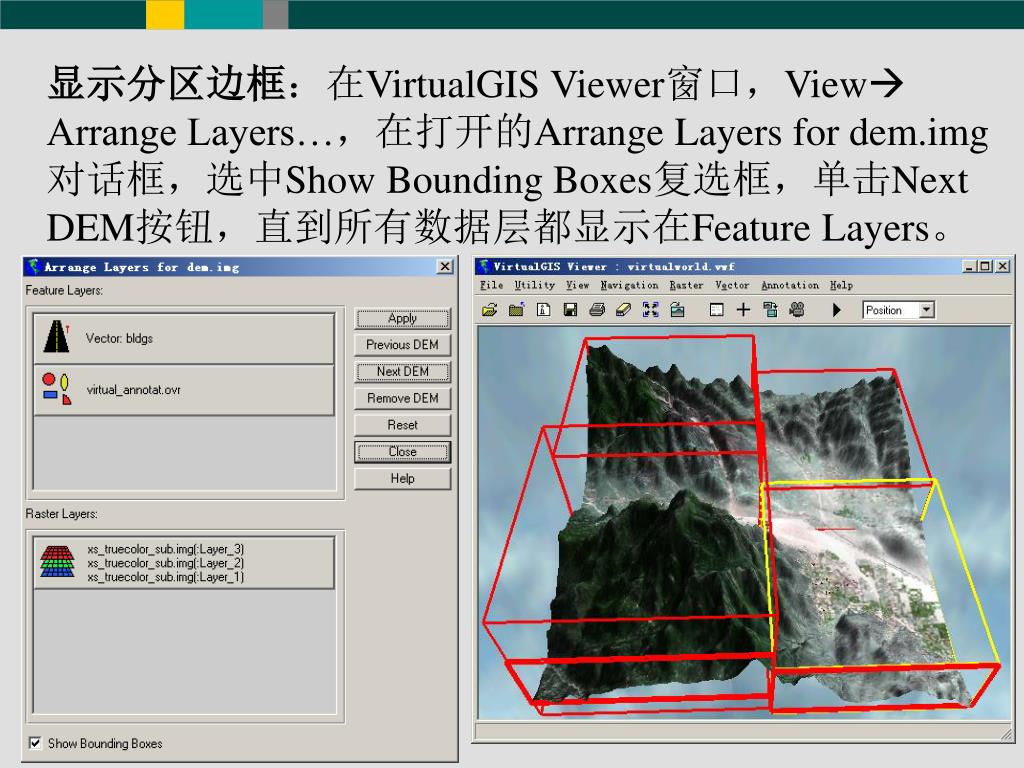Open the Annotation menu
Viewport: 1024px width, 768px height.
click(x=790, y=285)
